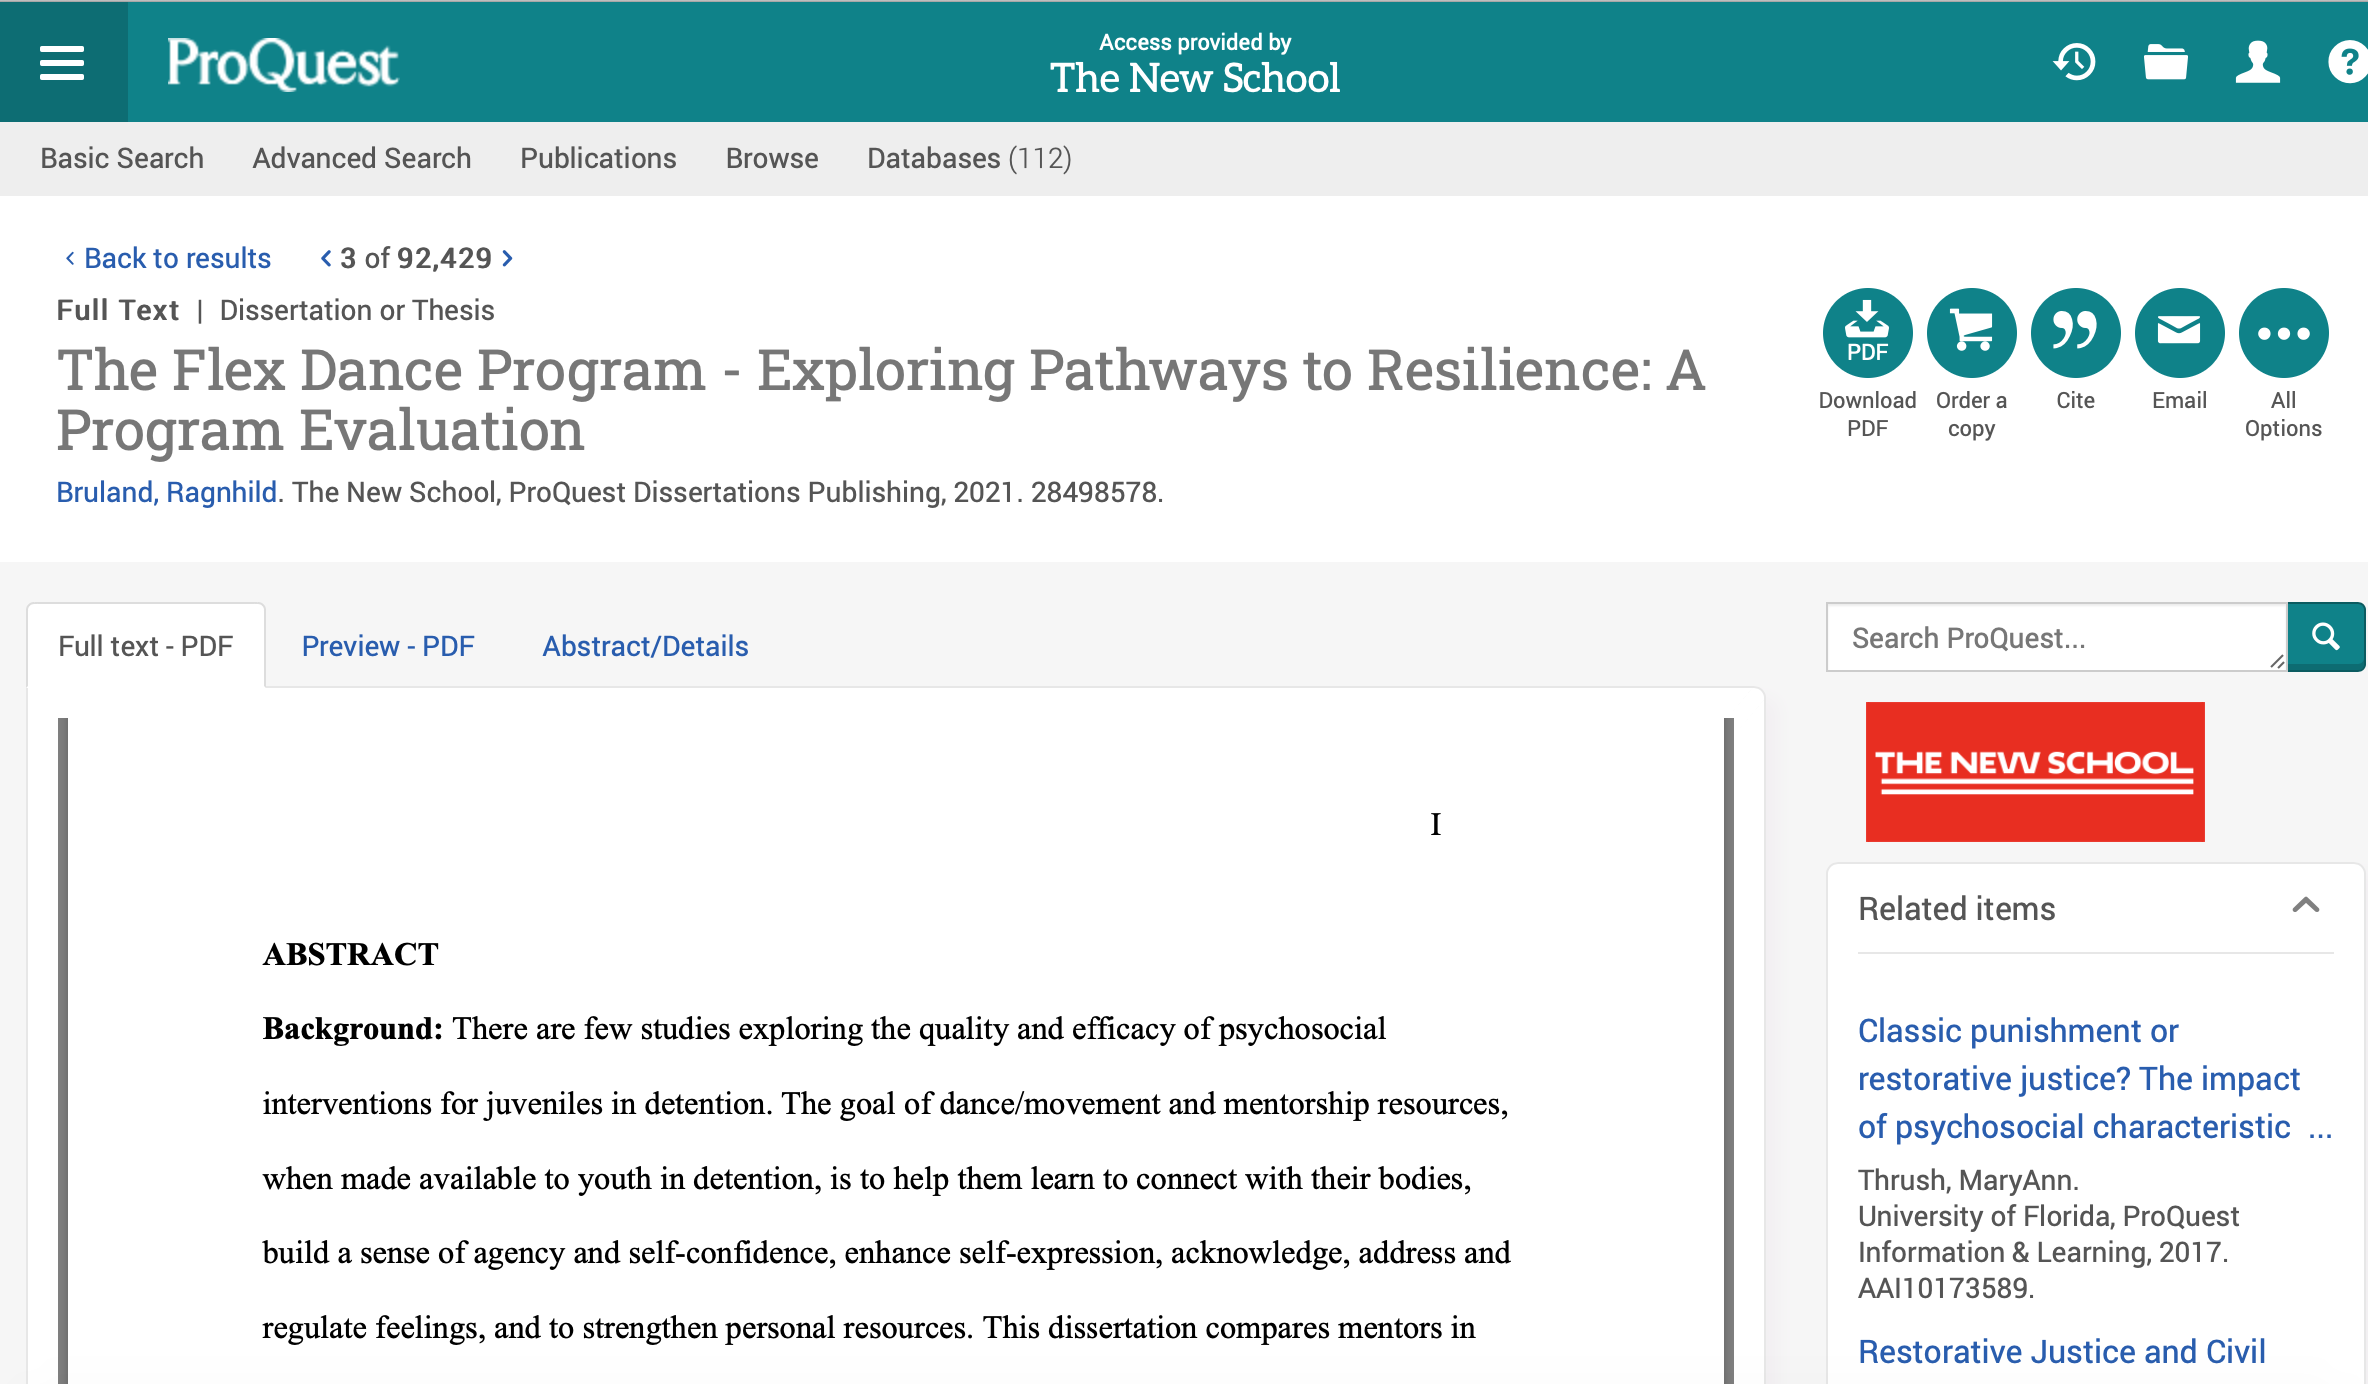This screenshot has width=2368, height=1384.
Task: Click The New School header text
Action: (x=1195, y=78)
